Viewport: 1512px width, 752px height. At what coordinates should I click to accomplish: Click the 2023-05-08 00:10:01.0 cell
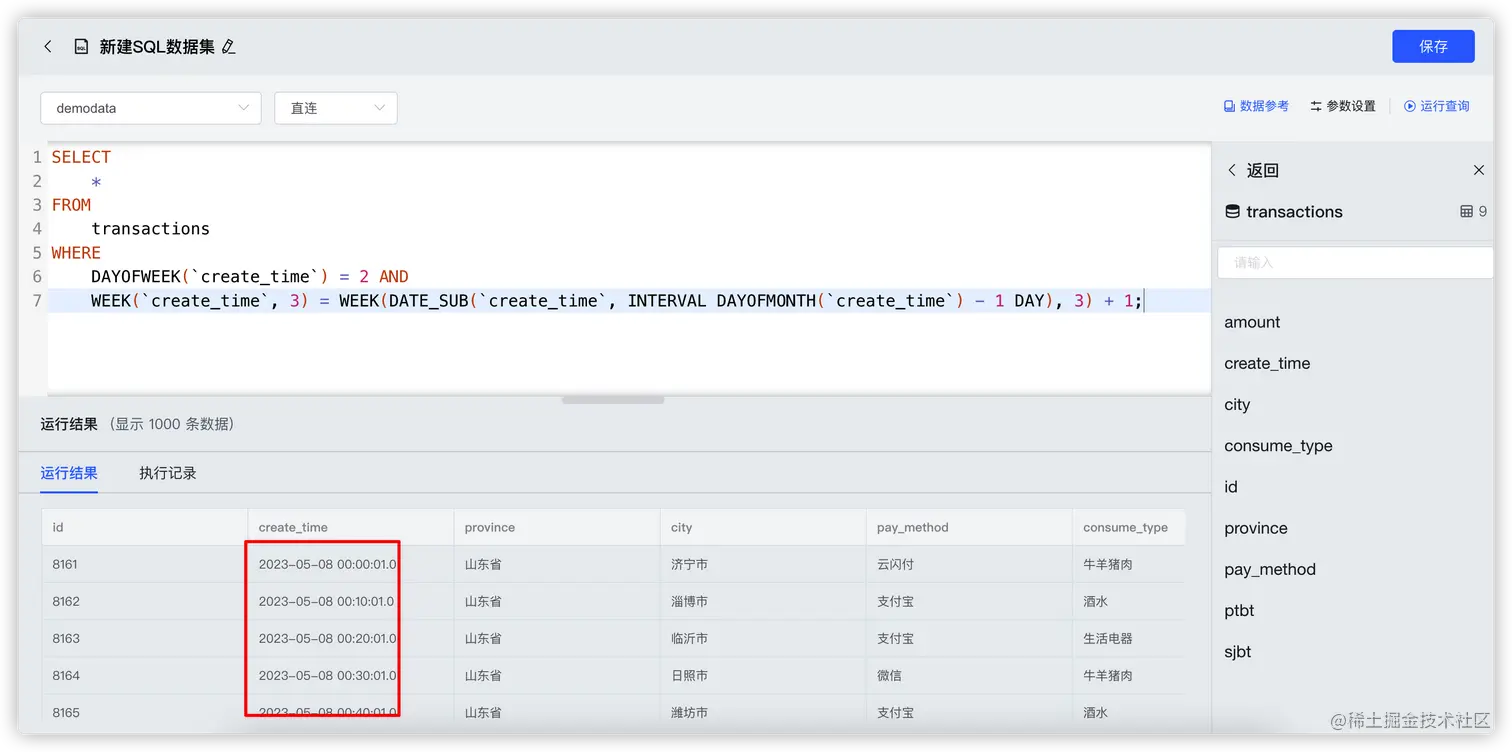(351, 601)
